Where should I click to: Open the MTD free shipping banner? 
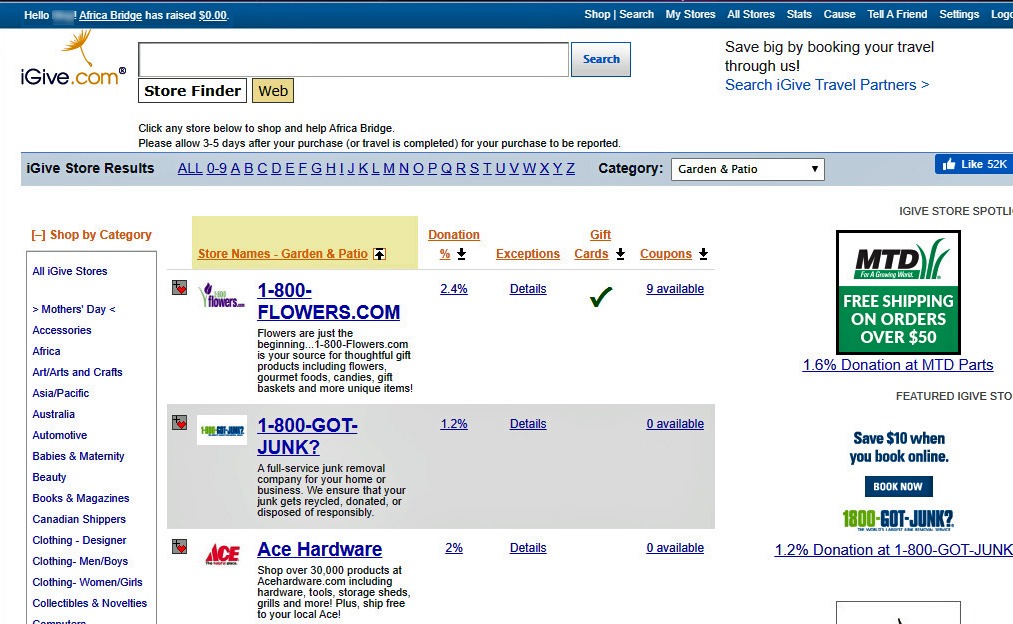click(x=898, y=292)
